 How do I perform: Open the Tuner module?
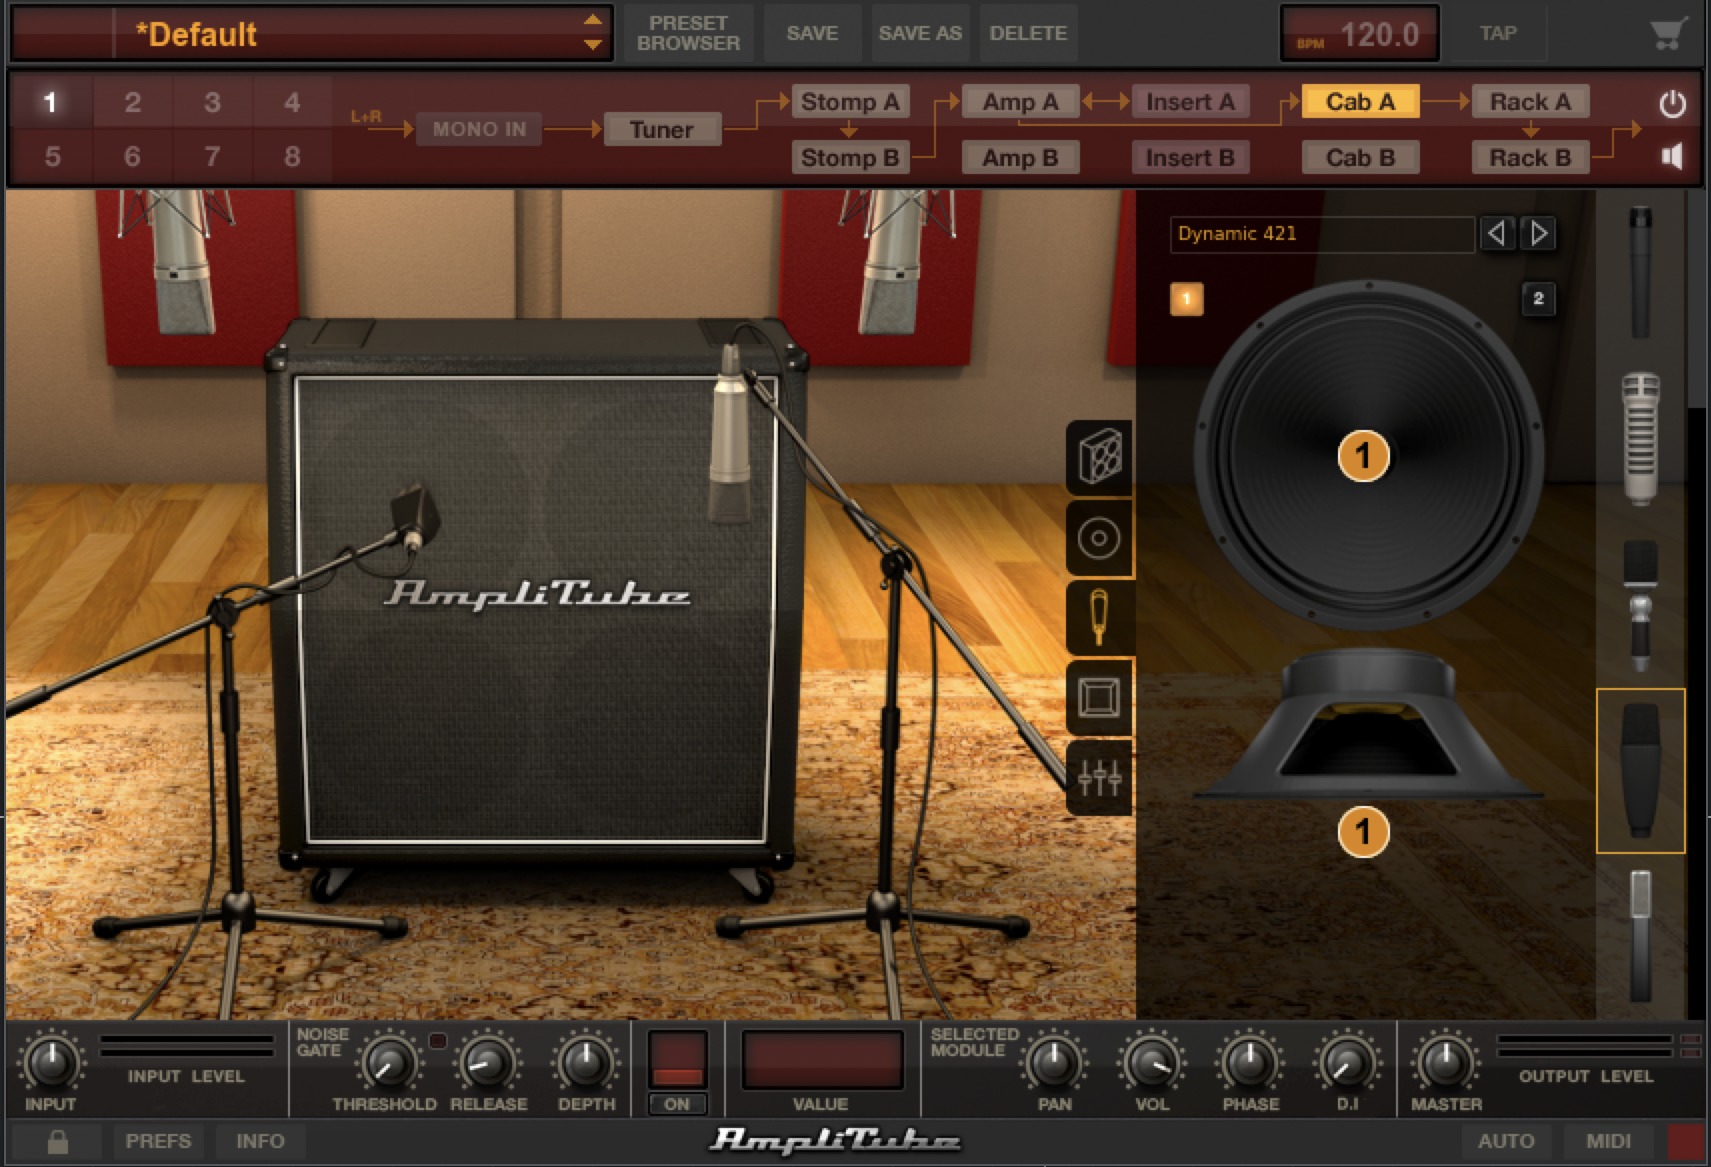click(662, 129)
